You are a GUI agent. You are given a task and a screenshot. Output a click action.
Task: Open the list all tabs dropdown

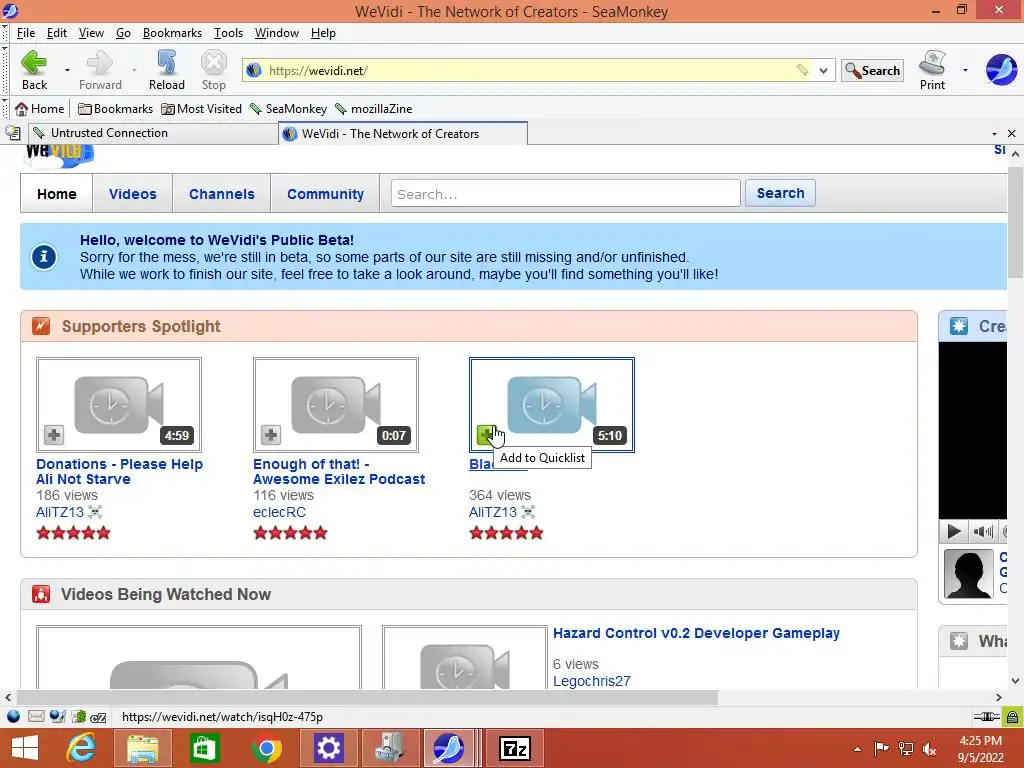(994, 134)
